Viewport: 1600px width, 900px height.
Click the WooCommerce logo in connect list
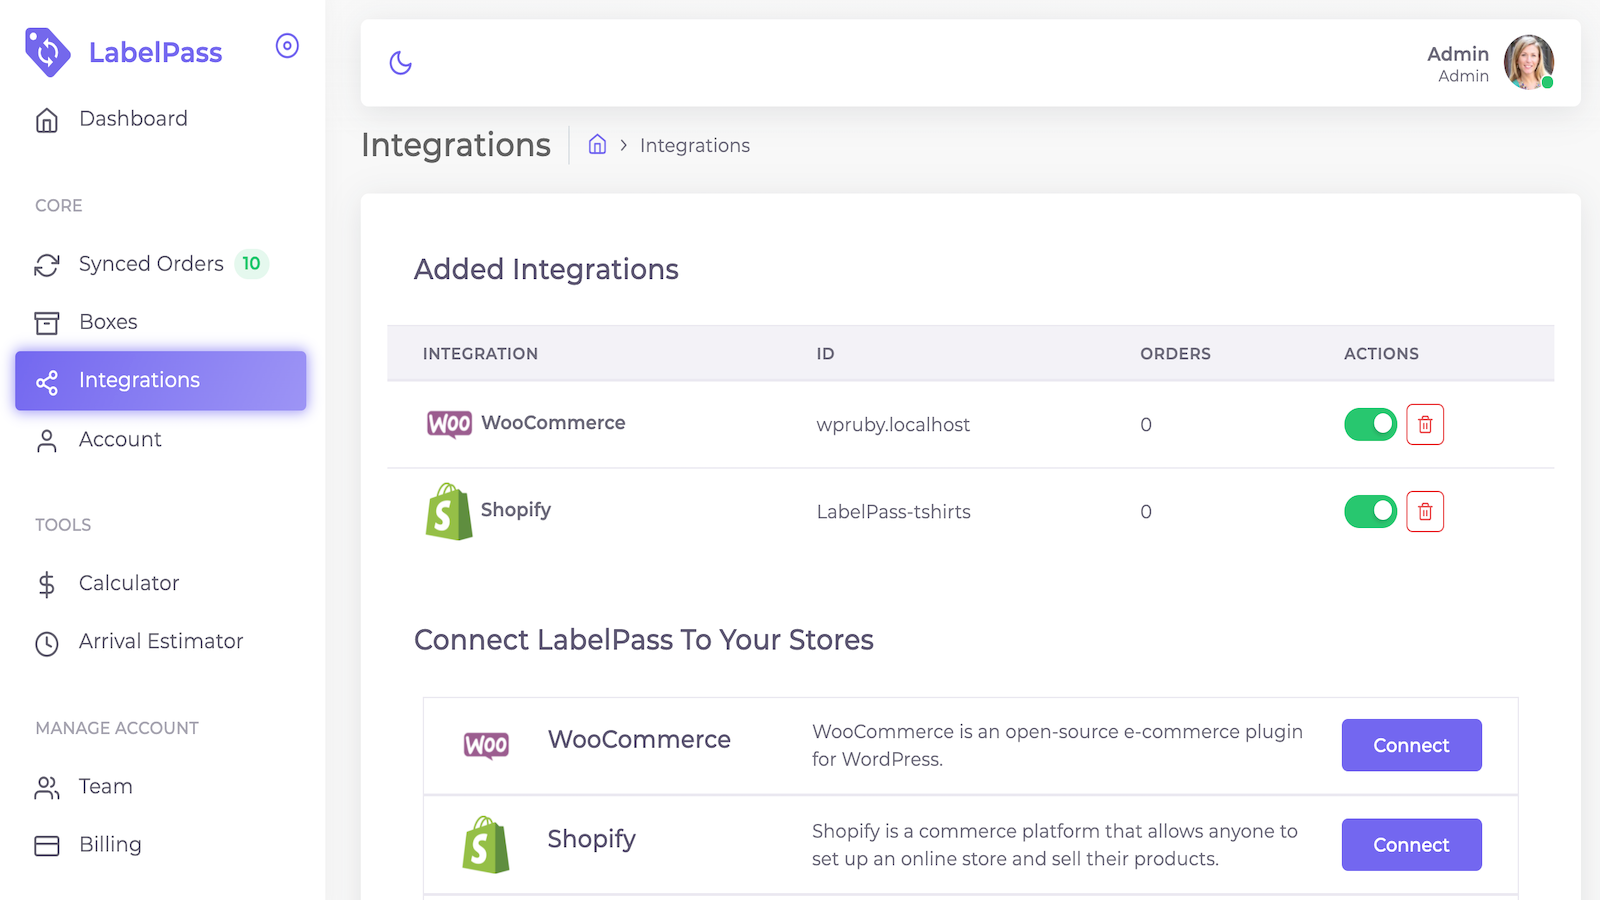(486, 745)
